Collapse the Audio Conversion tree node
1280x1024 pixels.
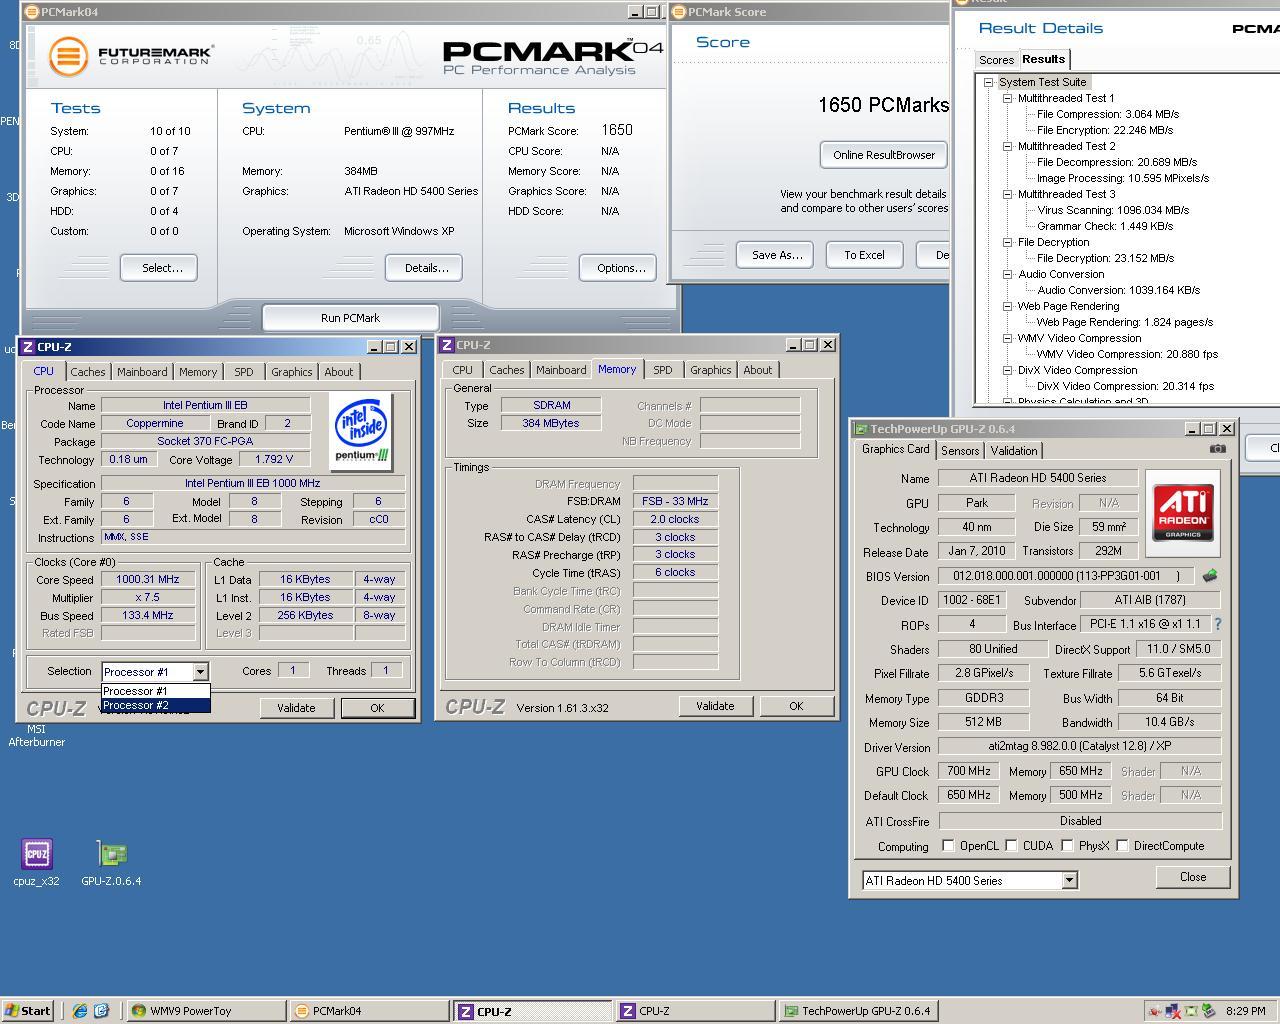click(x=1007, y=274)
